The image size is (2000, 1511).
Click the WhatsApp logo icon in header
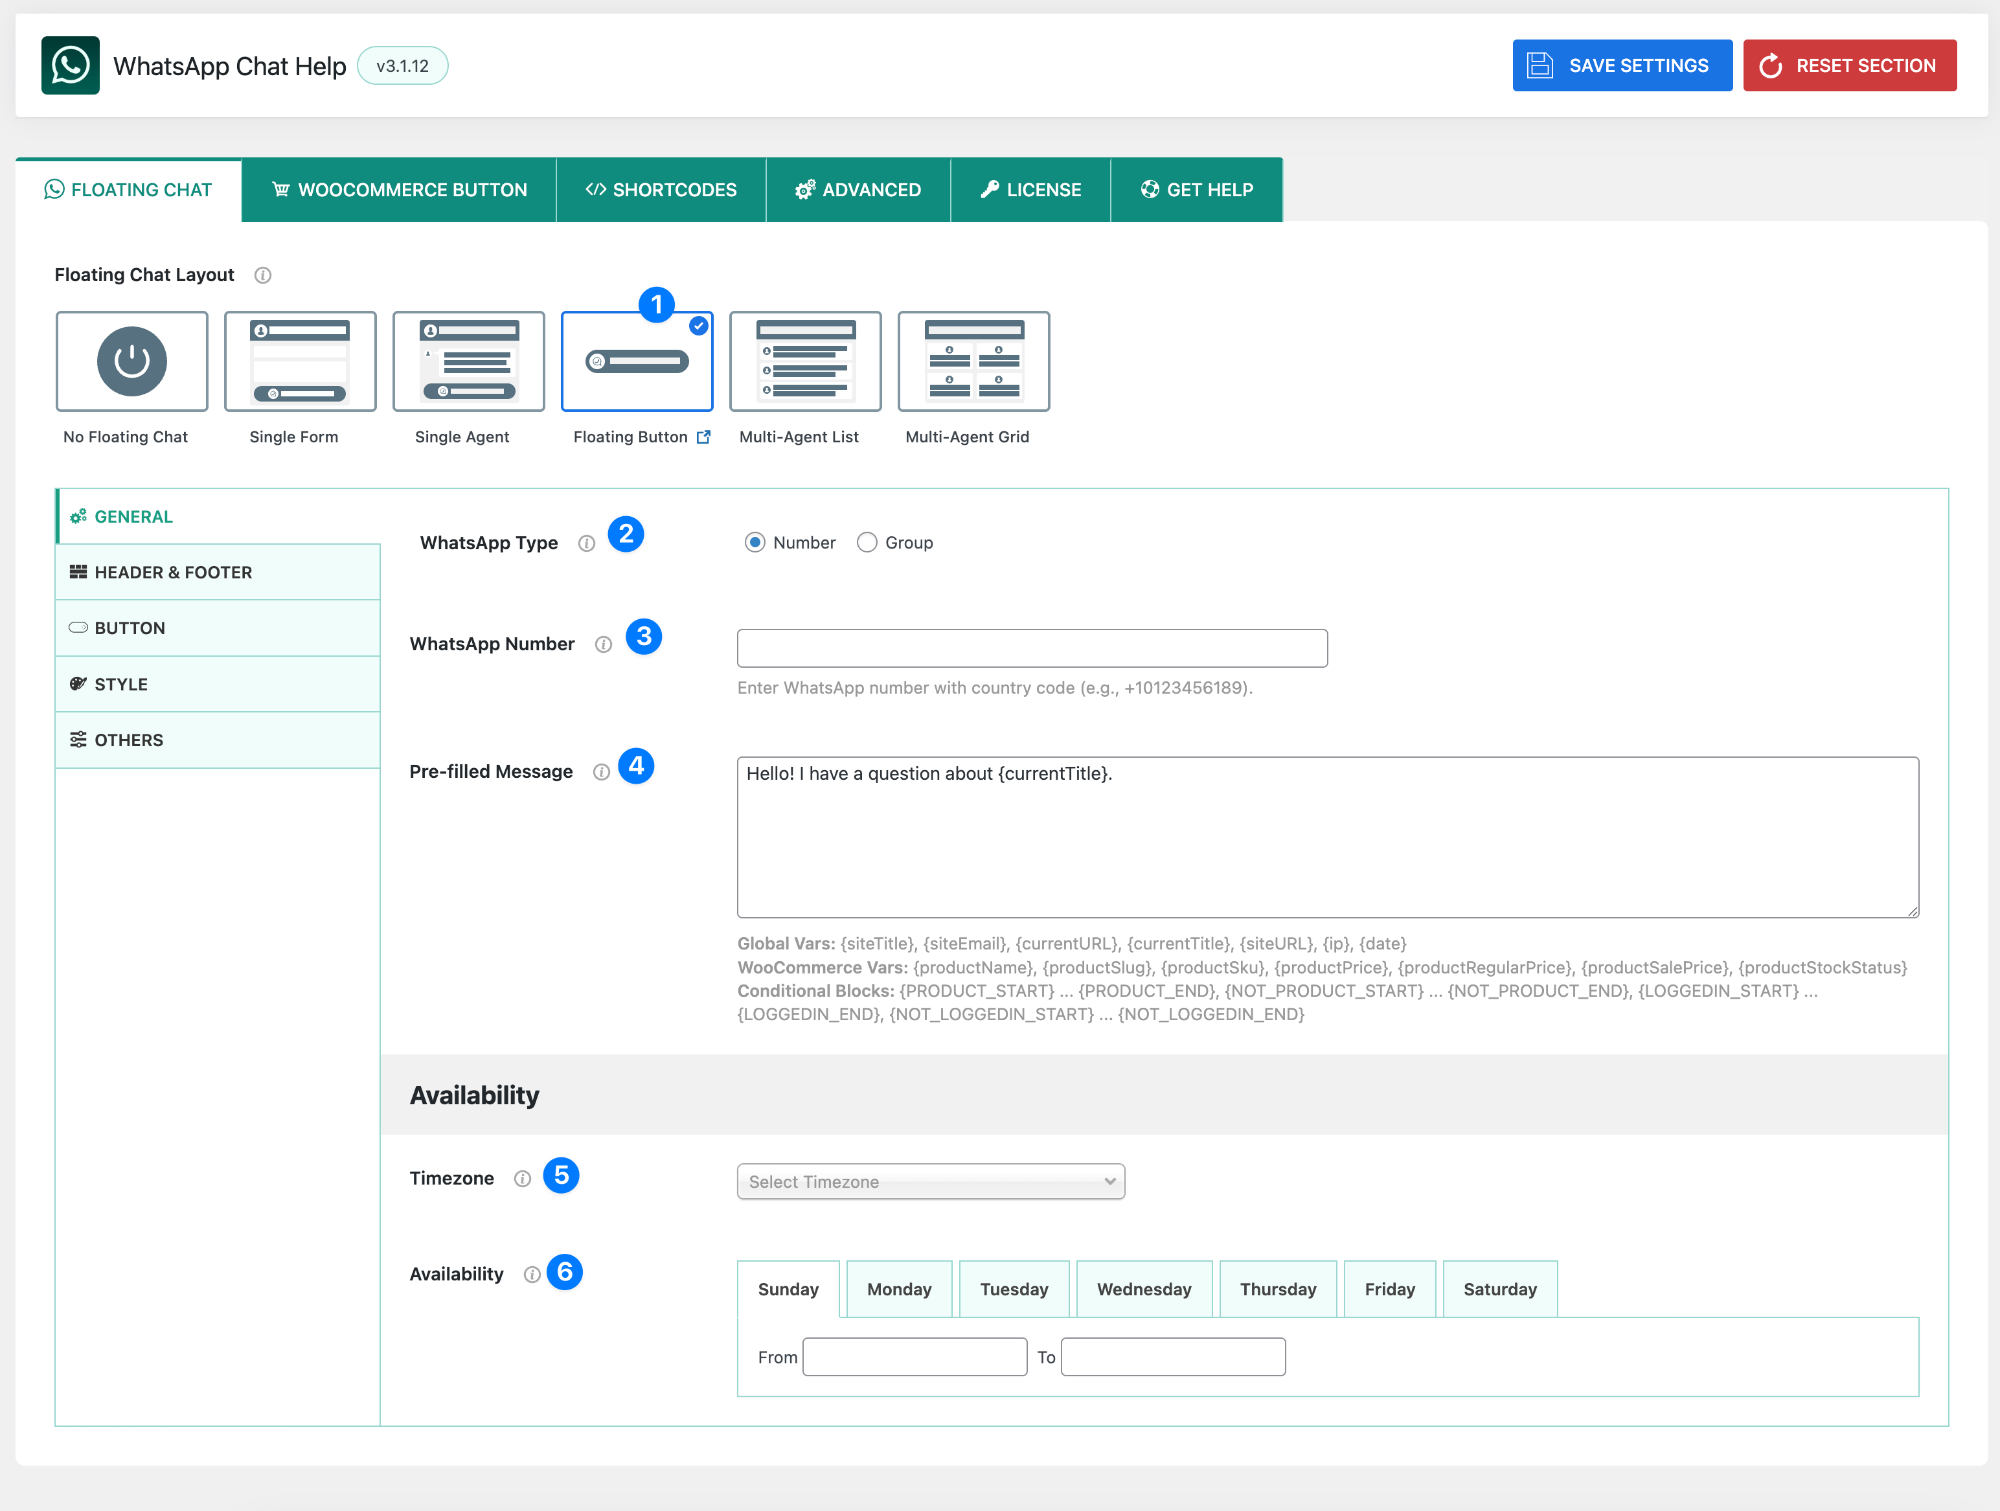click(70, 66)
